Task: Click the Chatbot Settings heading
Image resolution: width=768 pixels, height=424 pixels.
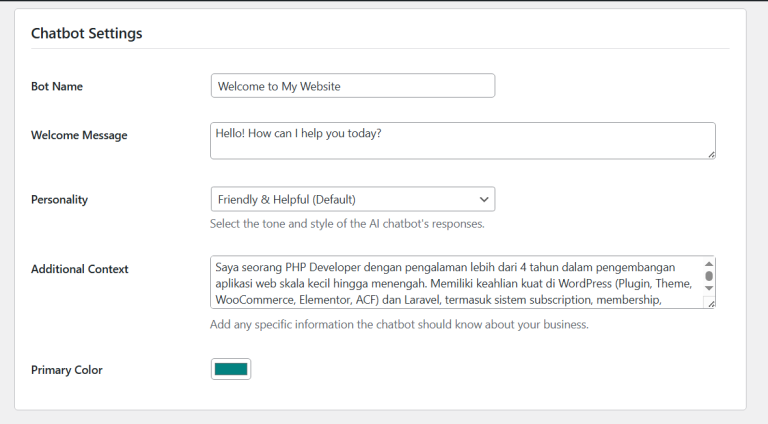Action: coord(87,33)
